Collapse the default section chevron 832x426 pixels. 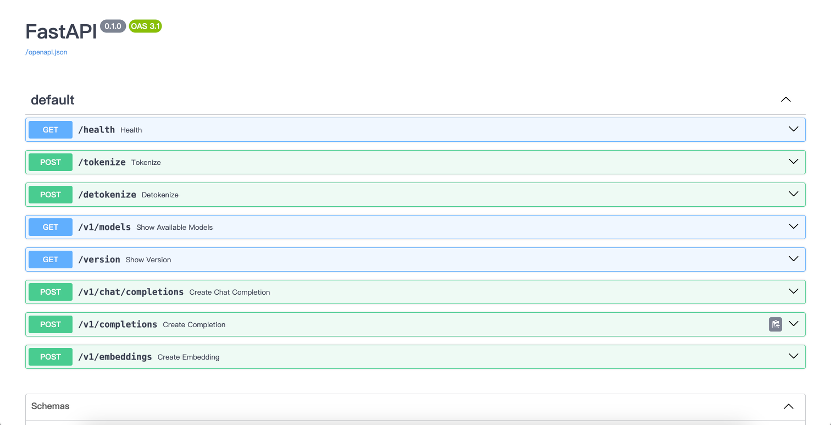[786, 100]
